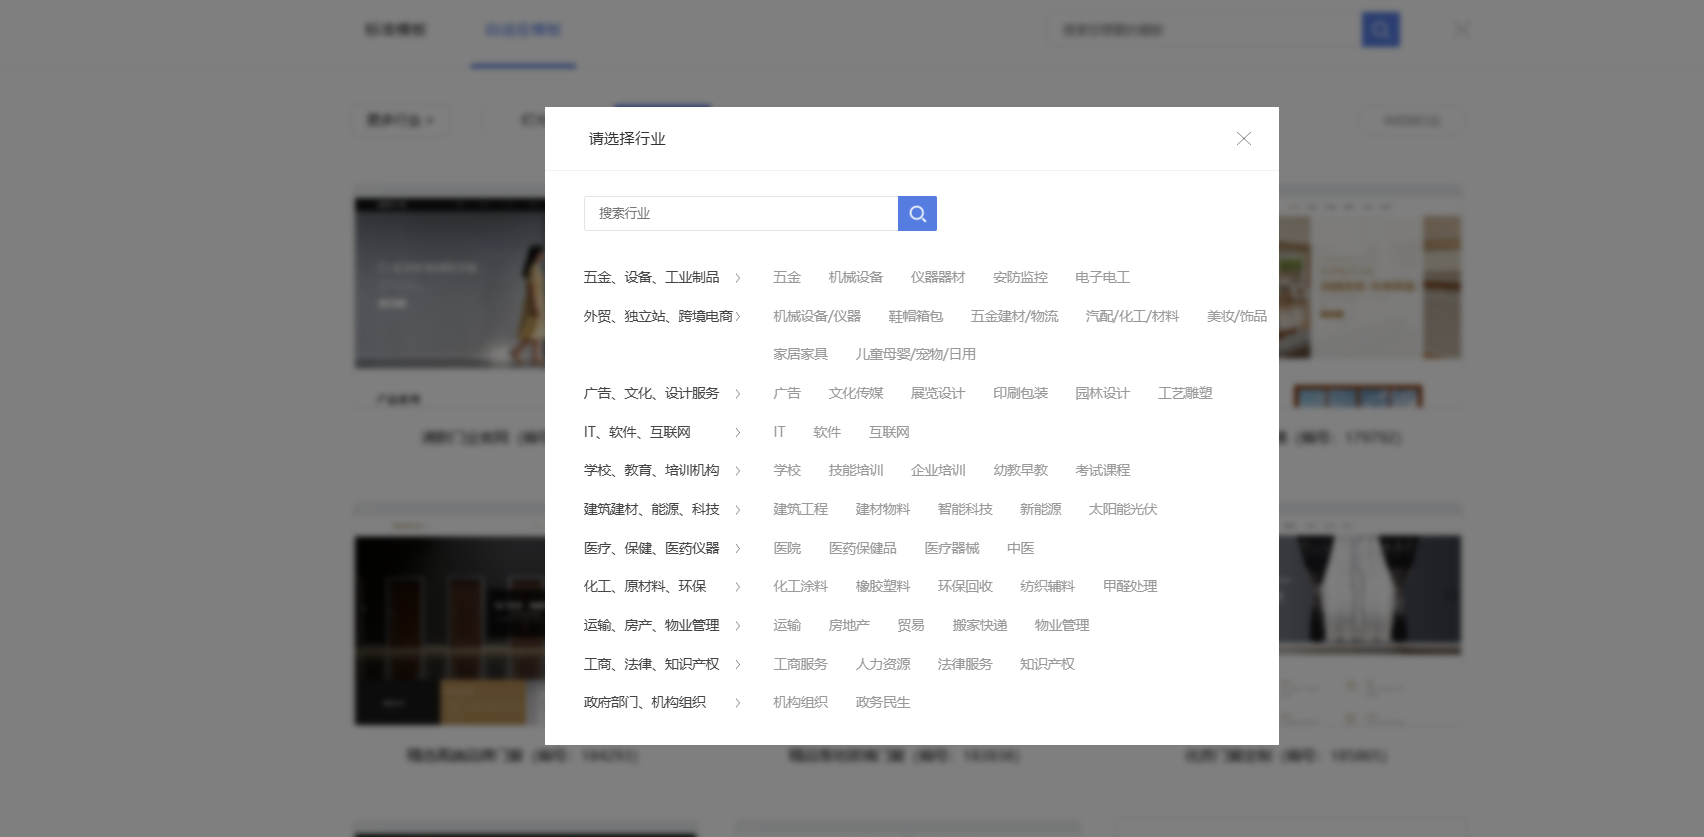The image size is (1704, 837).
Task: Choose the 工艺雕塑 industry
Action: click(x=1185, y=393)
